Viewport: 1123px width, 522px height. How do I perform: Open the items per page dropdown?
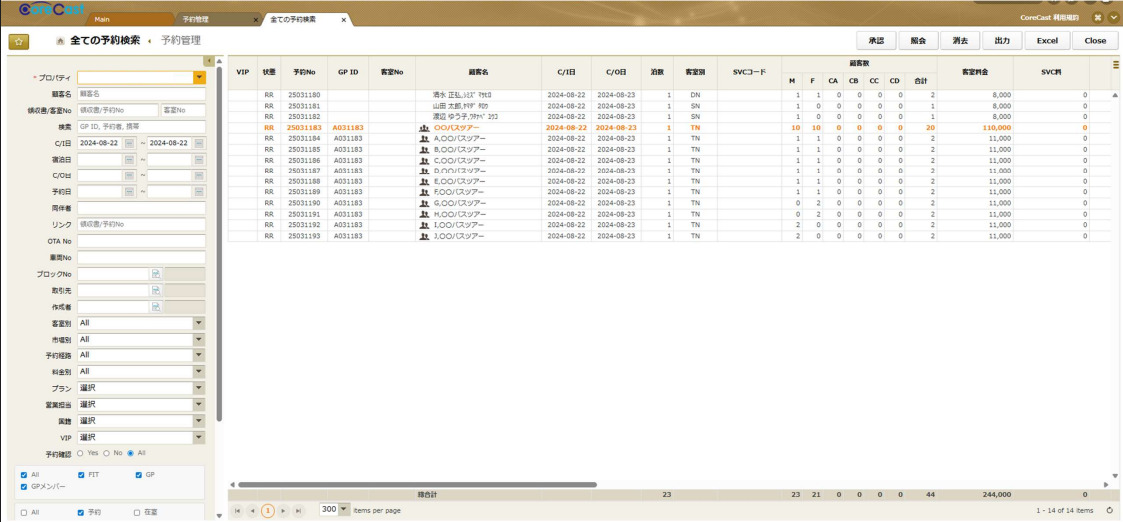pyautogui.click(x=345, y=510)
